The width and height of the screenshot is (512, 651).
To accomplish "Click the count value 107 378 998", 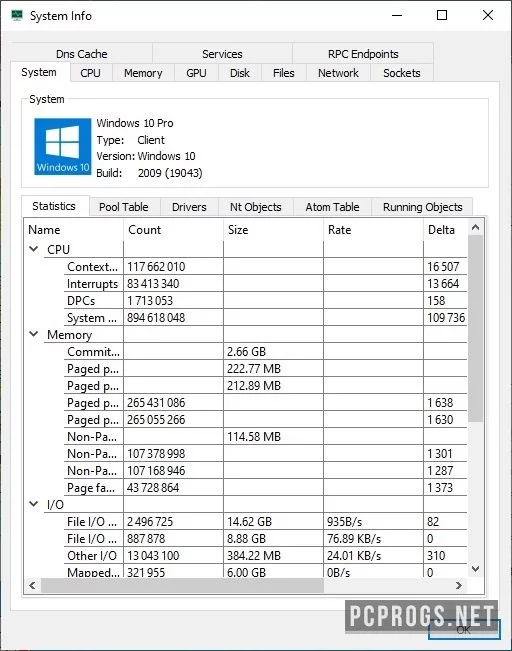I will (156, 453).
